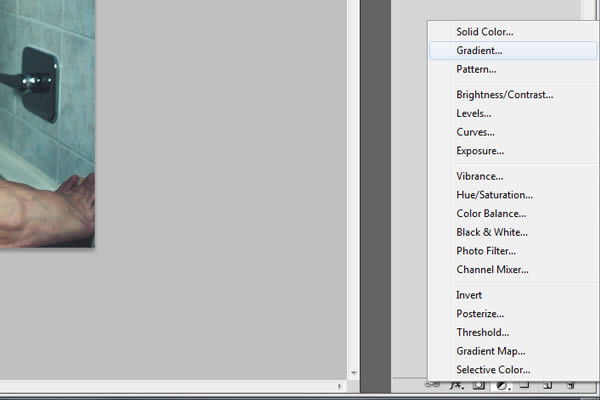600x400 pixels.
Task: Choose Solid Color fill layer
Action: tap(485, 32)
